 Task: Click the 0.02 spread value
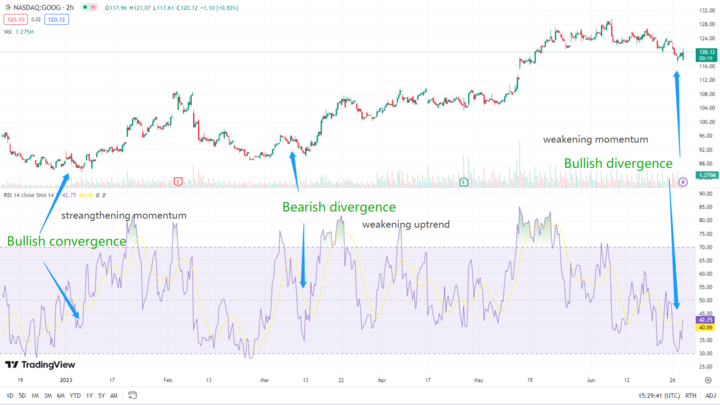[x=36, y=19]
